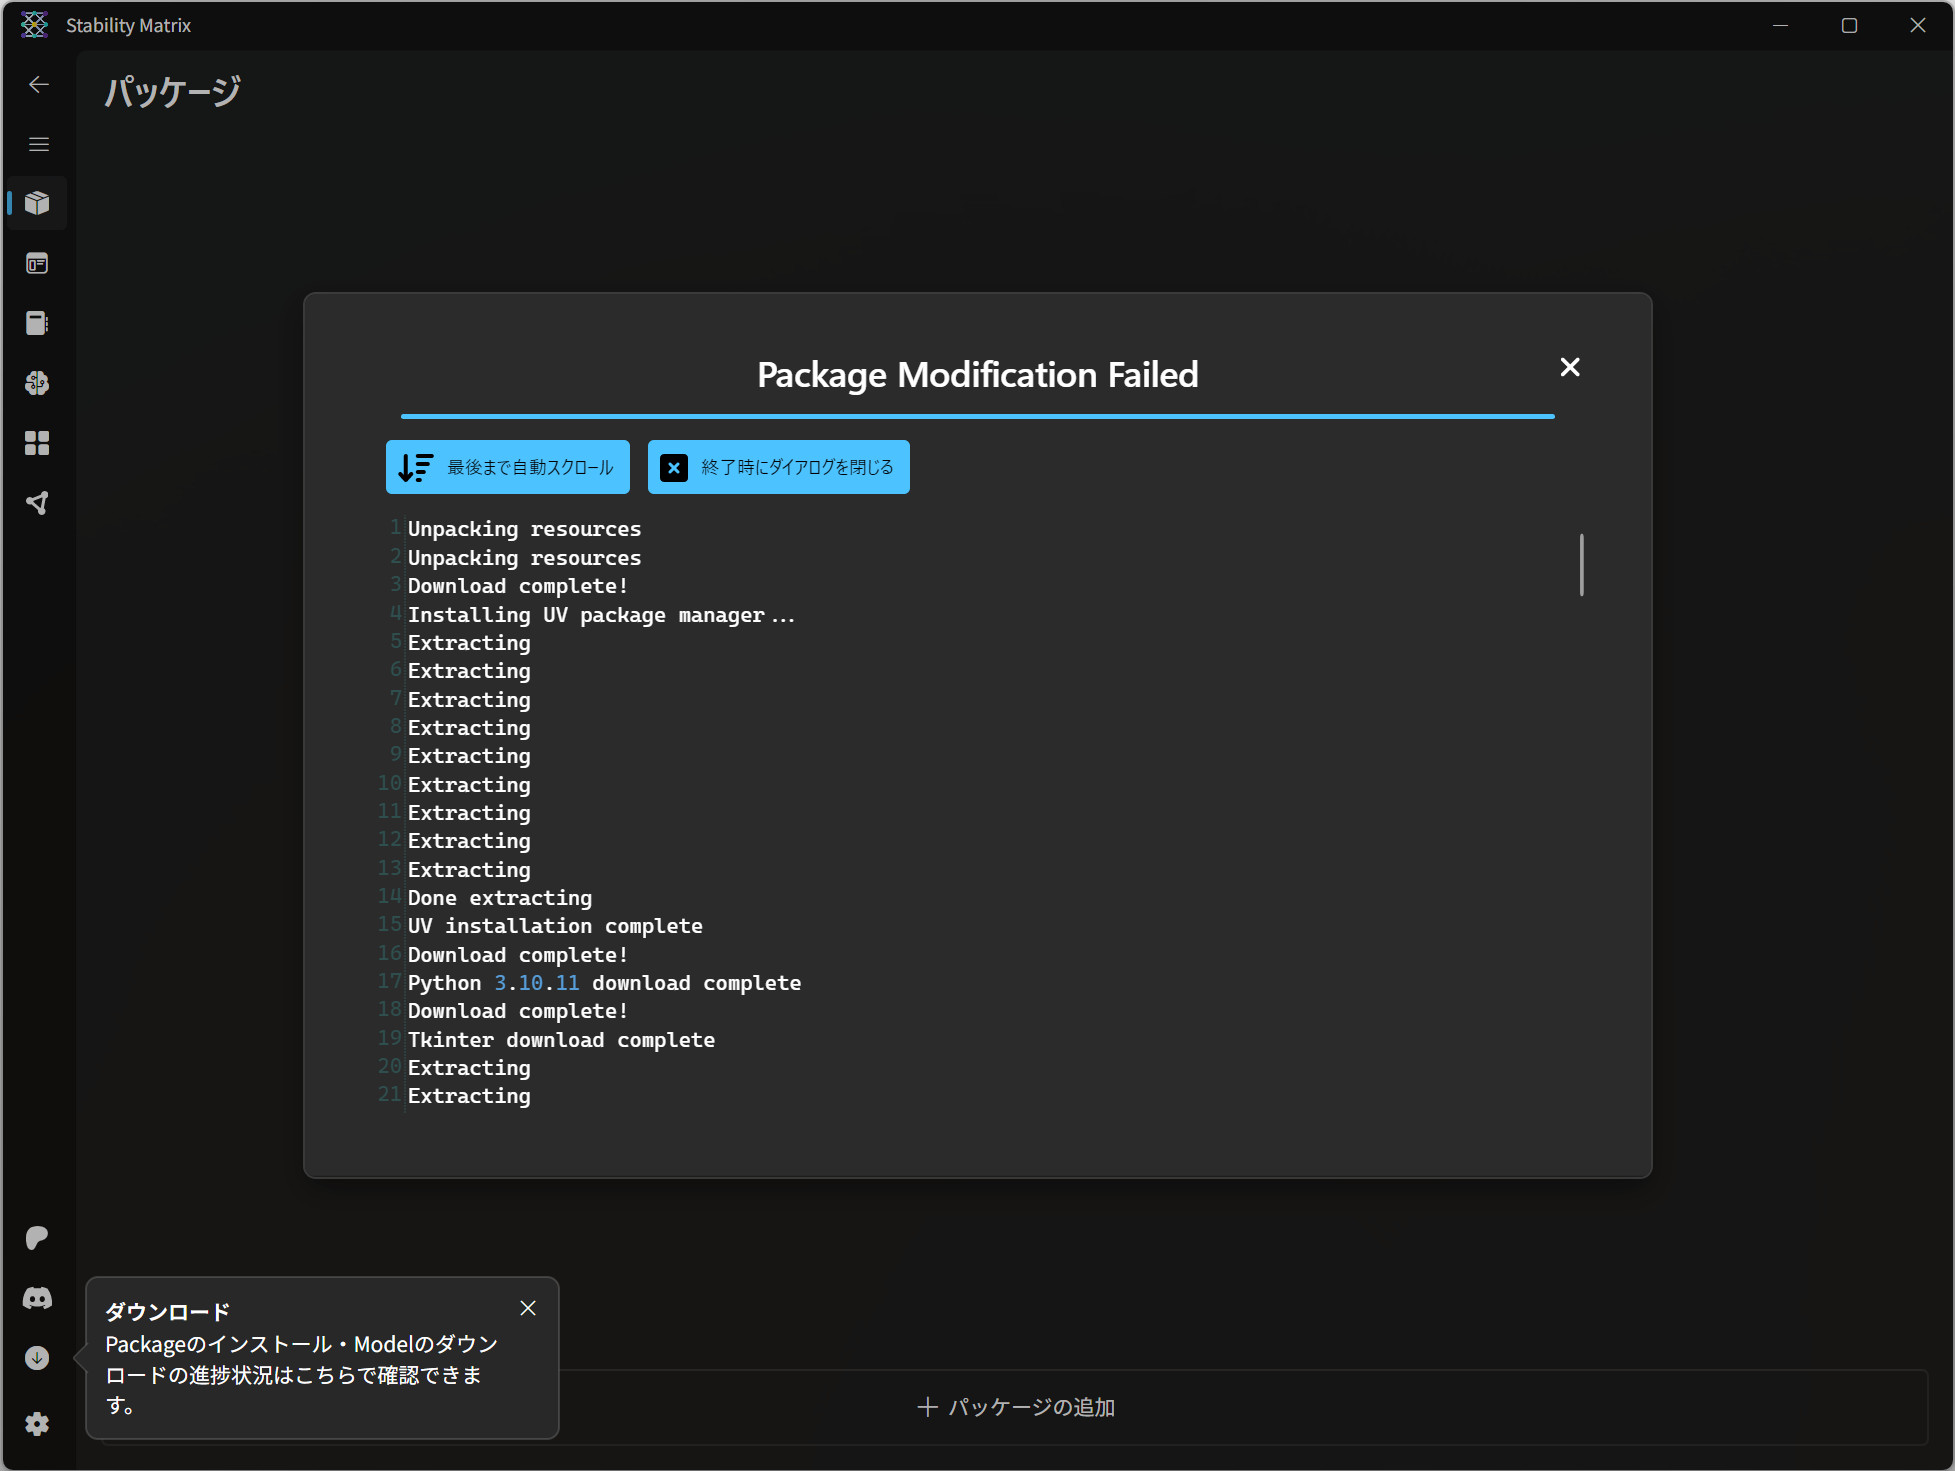
Task: Open the Inference panel icon
Action: pos(38,264)
